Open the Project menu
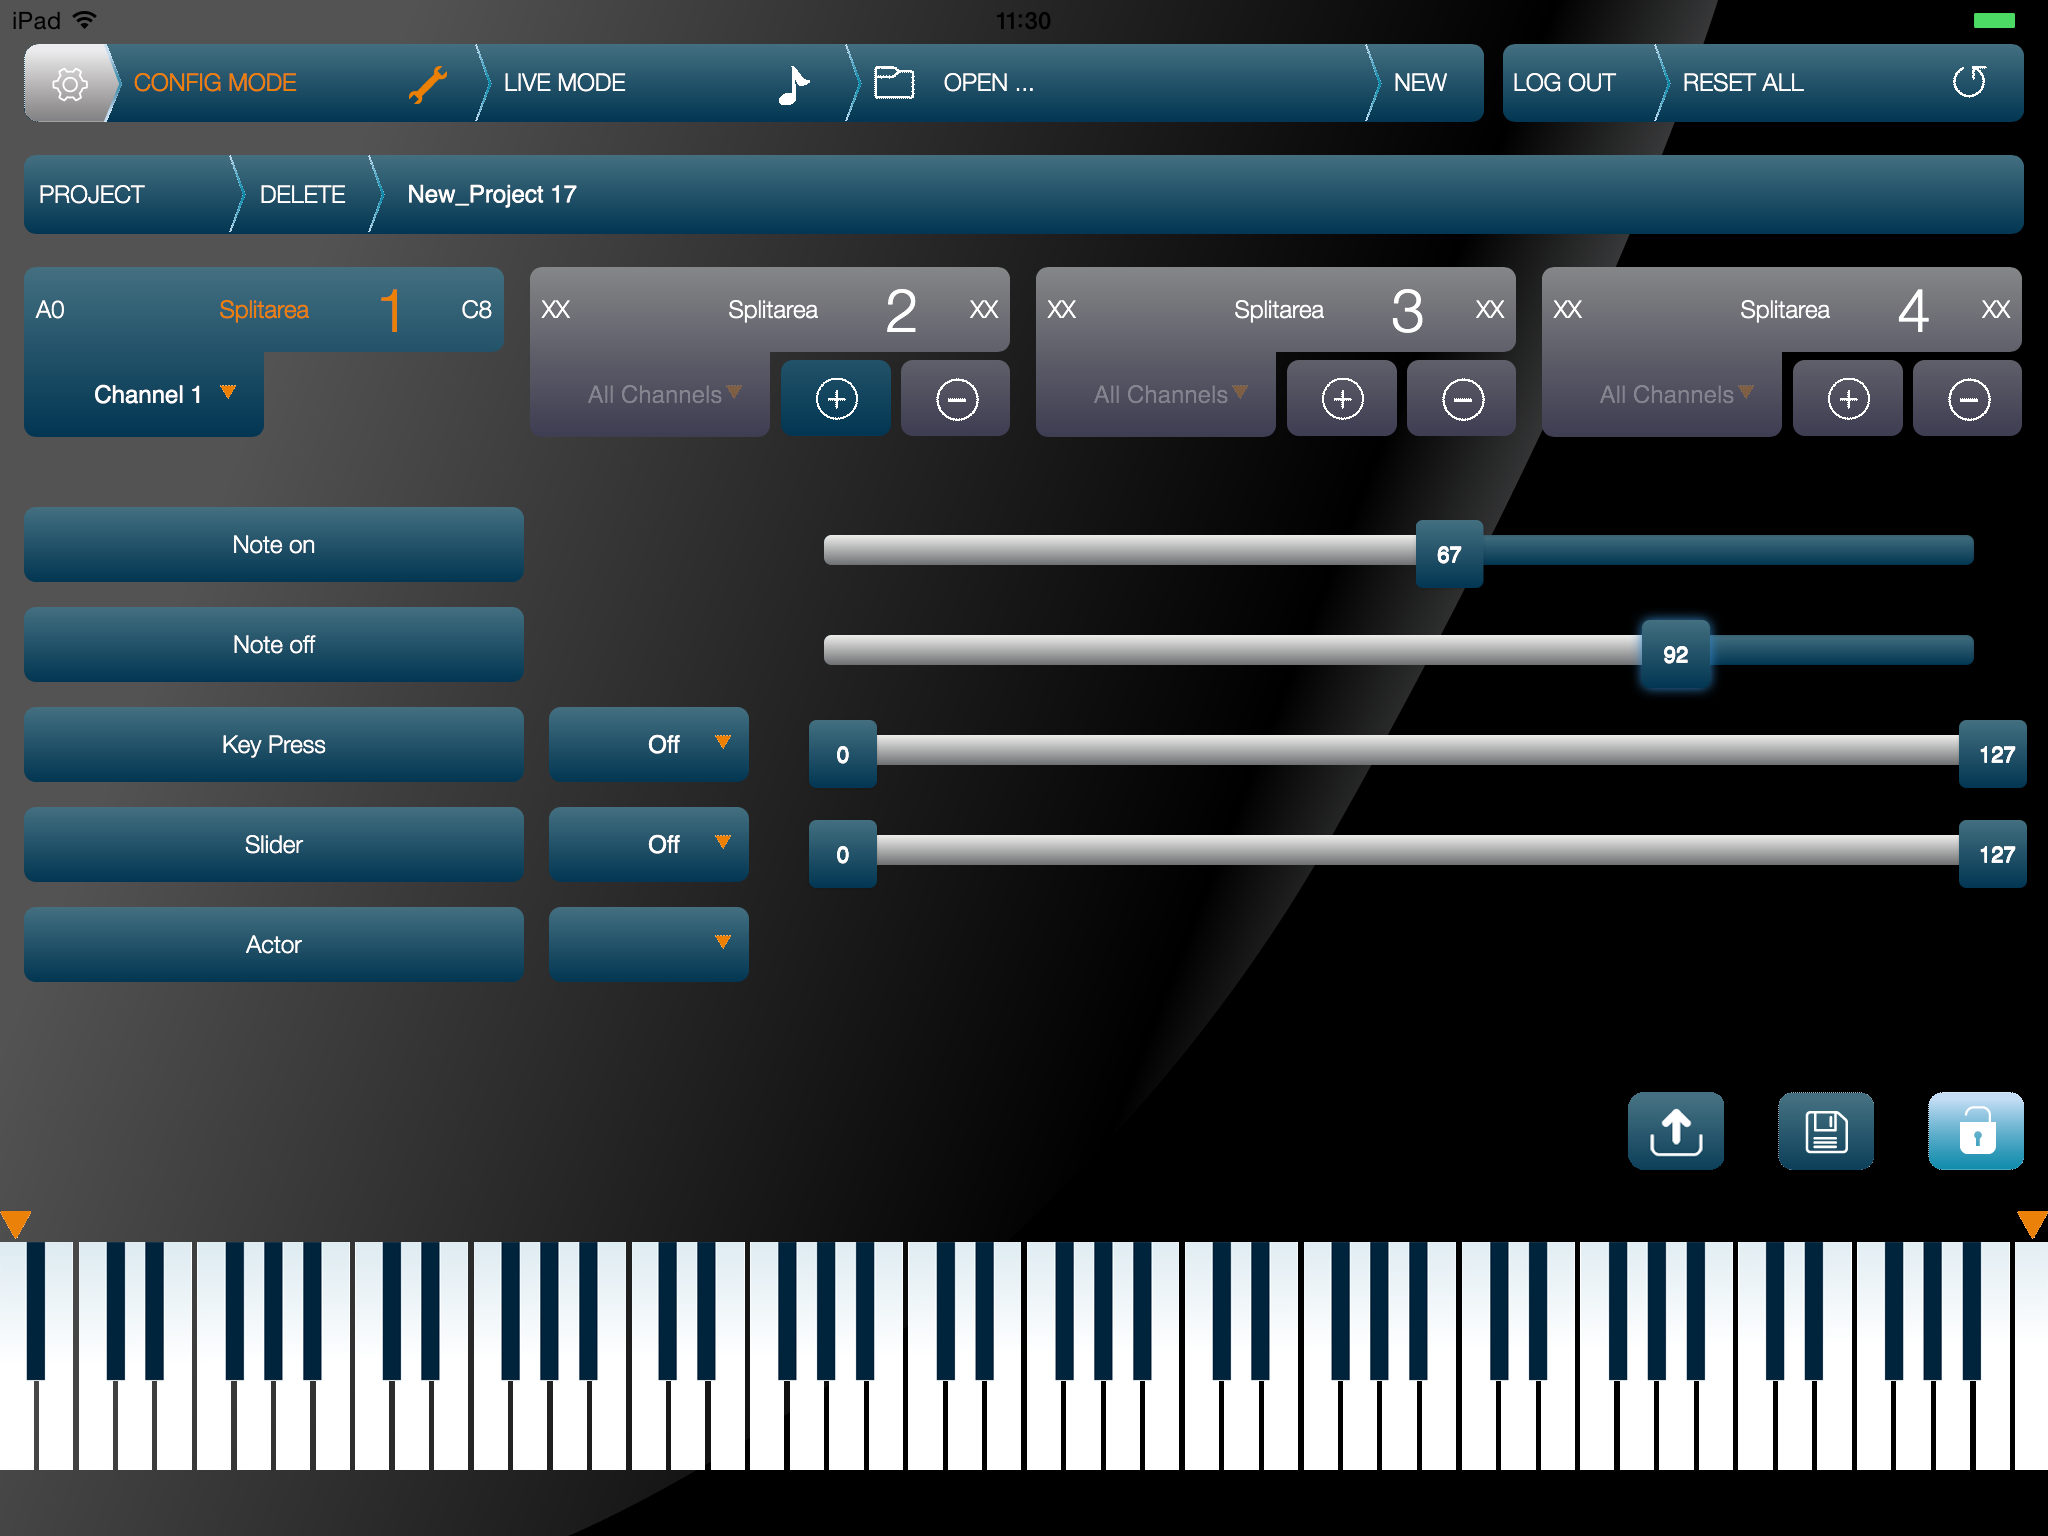 [x=91, y=194]
